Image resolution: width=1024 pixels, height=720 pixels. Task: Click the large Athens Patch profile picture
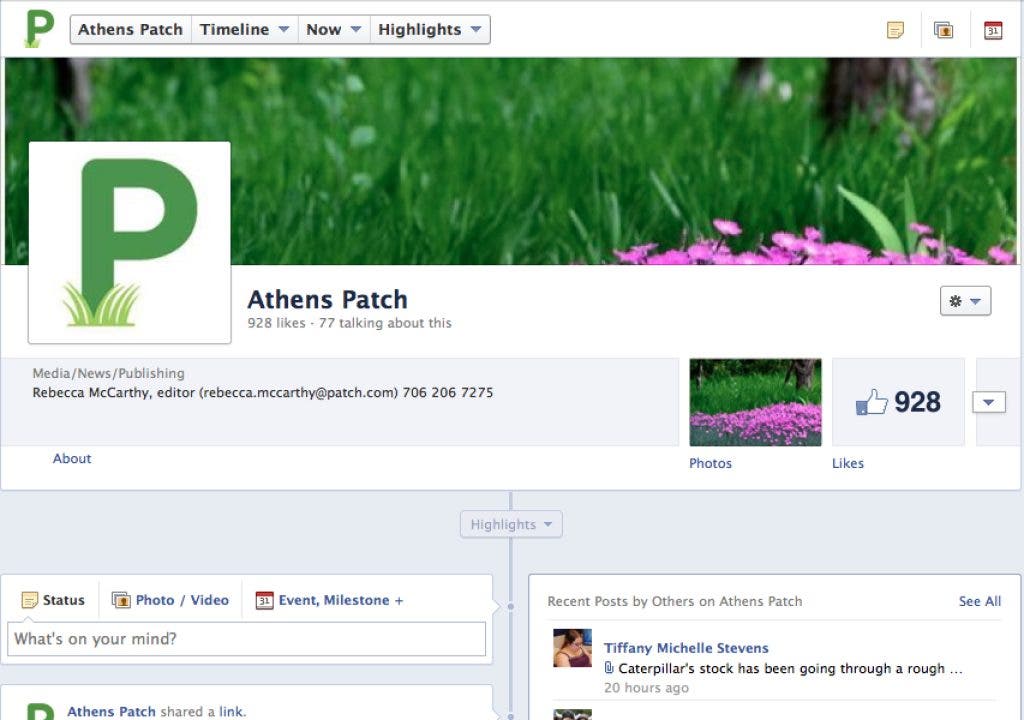[129, 242]
